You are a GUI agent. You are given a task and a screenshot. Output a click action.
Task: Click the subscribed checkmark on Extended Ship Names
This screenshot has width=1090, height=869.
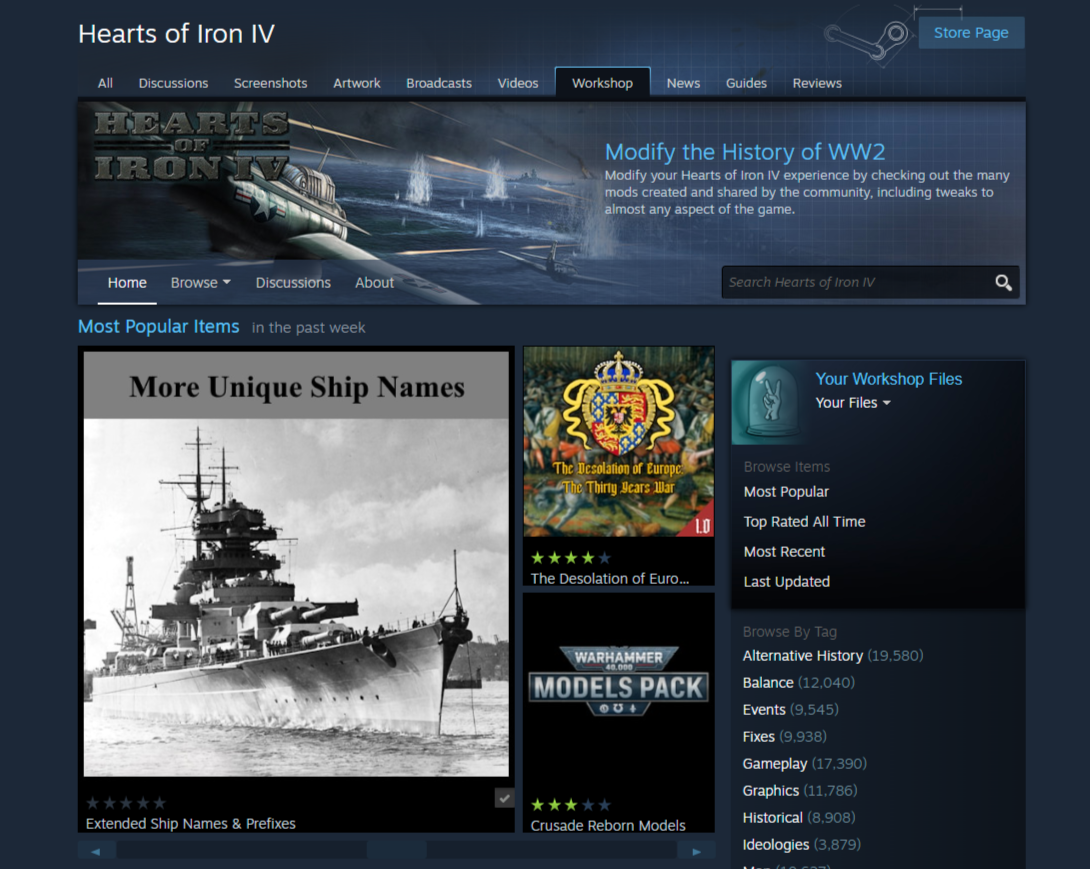505,798
